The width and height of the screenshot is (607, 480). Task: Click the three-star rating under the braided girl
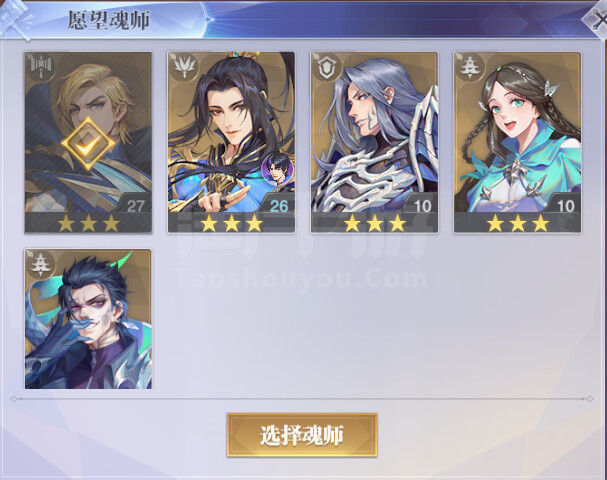tap(518, 223)
